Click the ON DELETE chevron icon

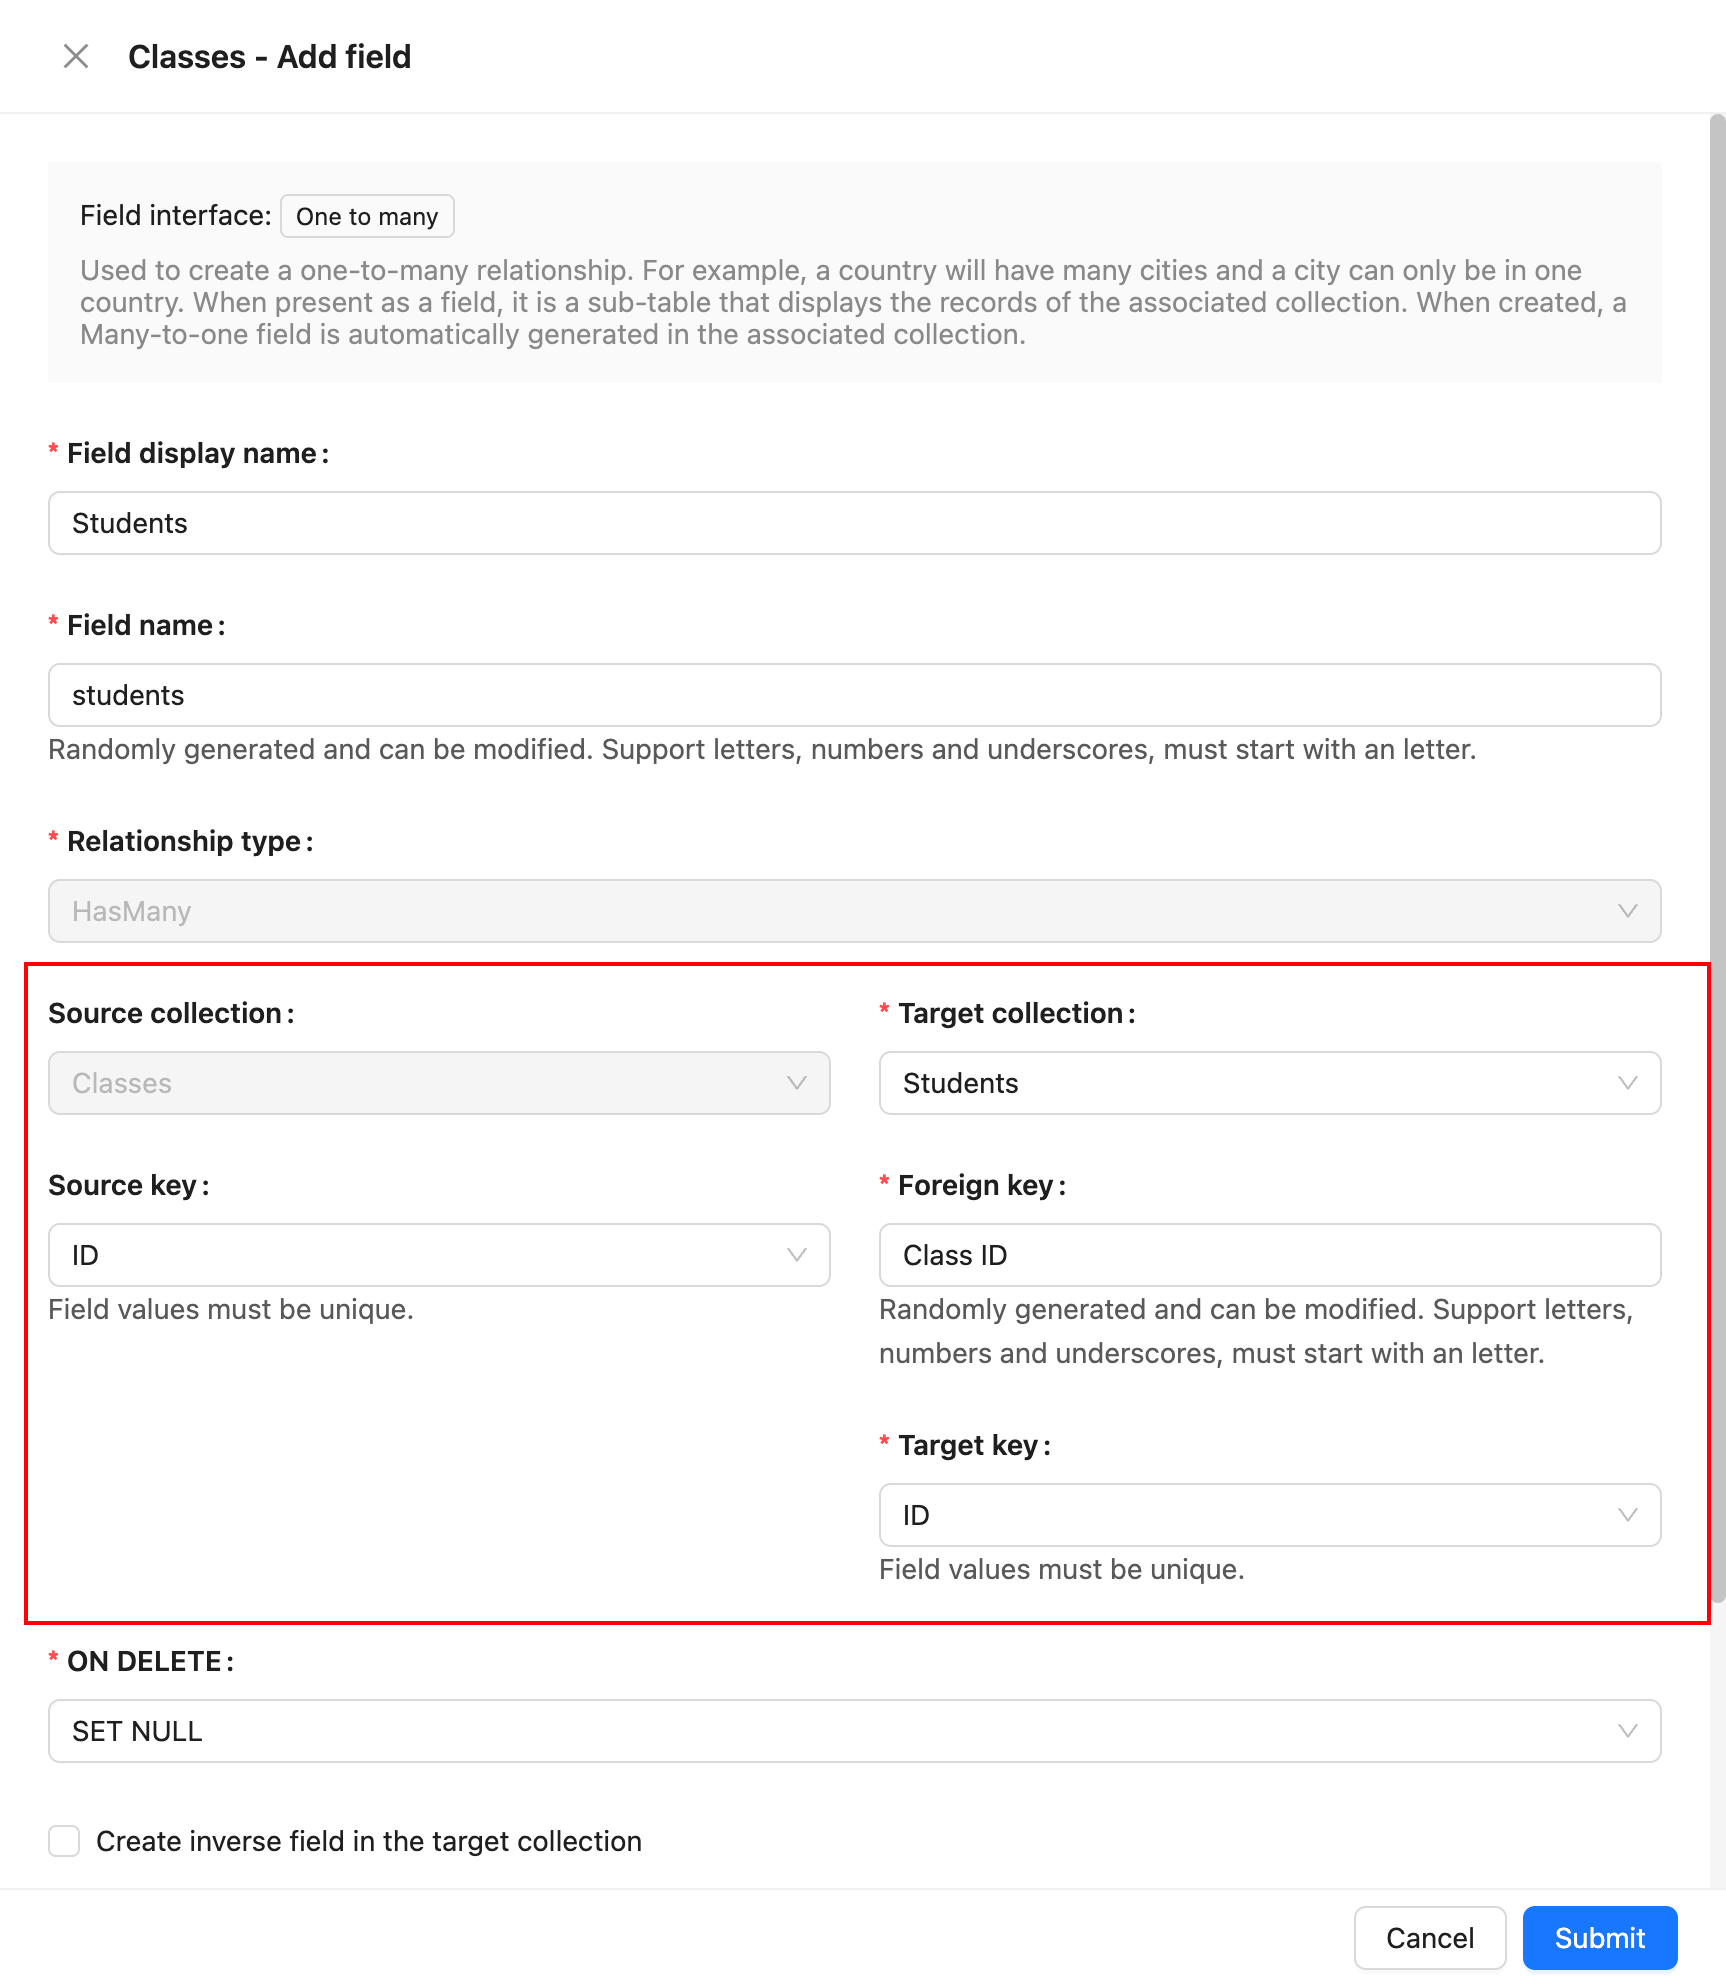pos(1627,1731)
